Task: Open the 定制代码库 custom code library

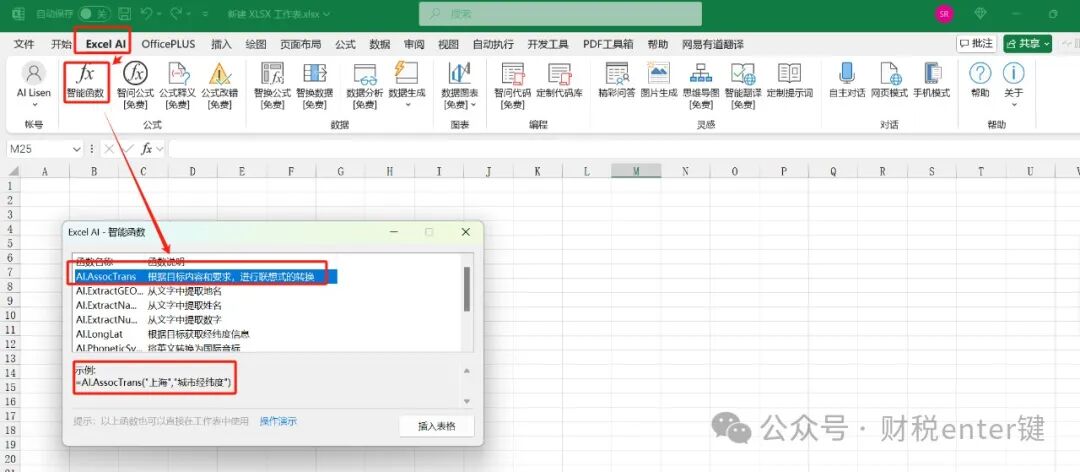Action: click(559, 80)
